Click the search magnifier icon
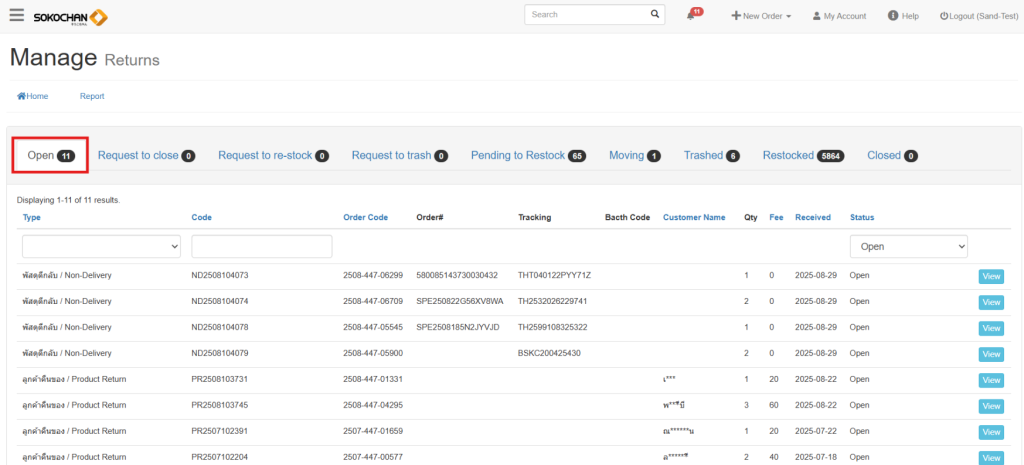Screen dimensions: 1024x465 pyautogui.click(x=655, y=15)
